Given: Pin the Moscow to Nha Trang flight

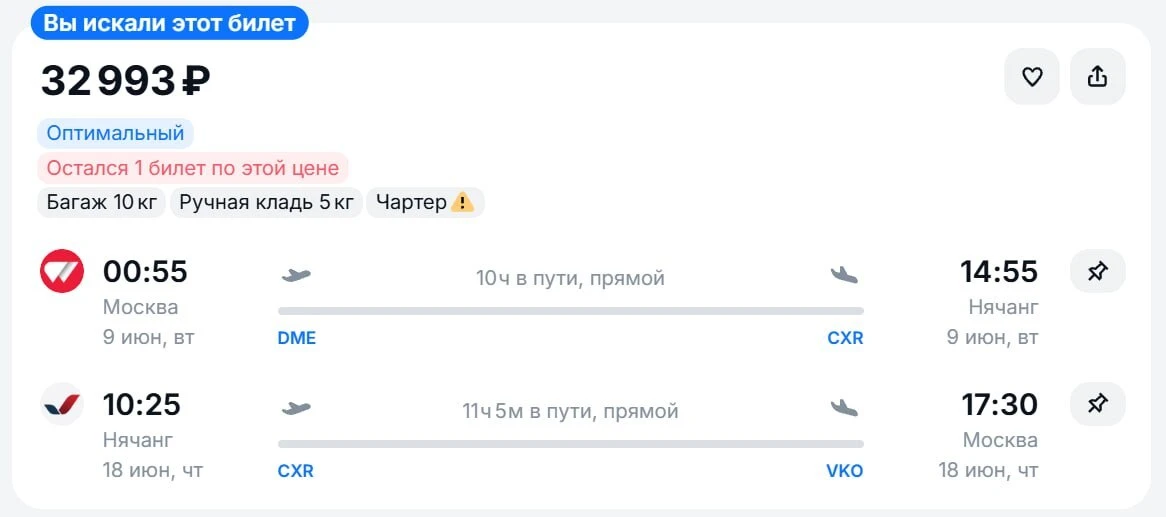Looking at the screenshot, I should (x=1098, y=272).
